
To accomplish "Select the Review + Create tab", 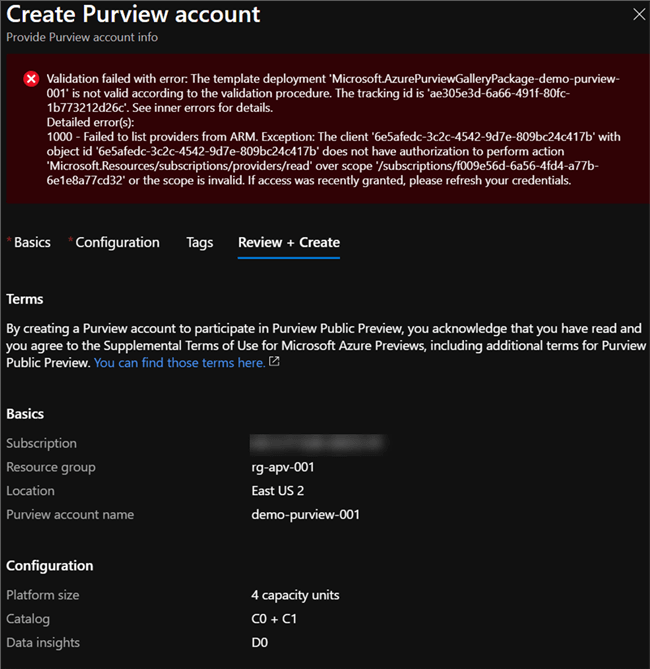I will (x=289, y=242).
